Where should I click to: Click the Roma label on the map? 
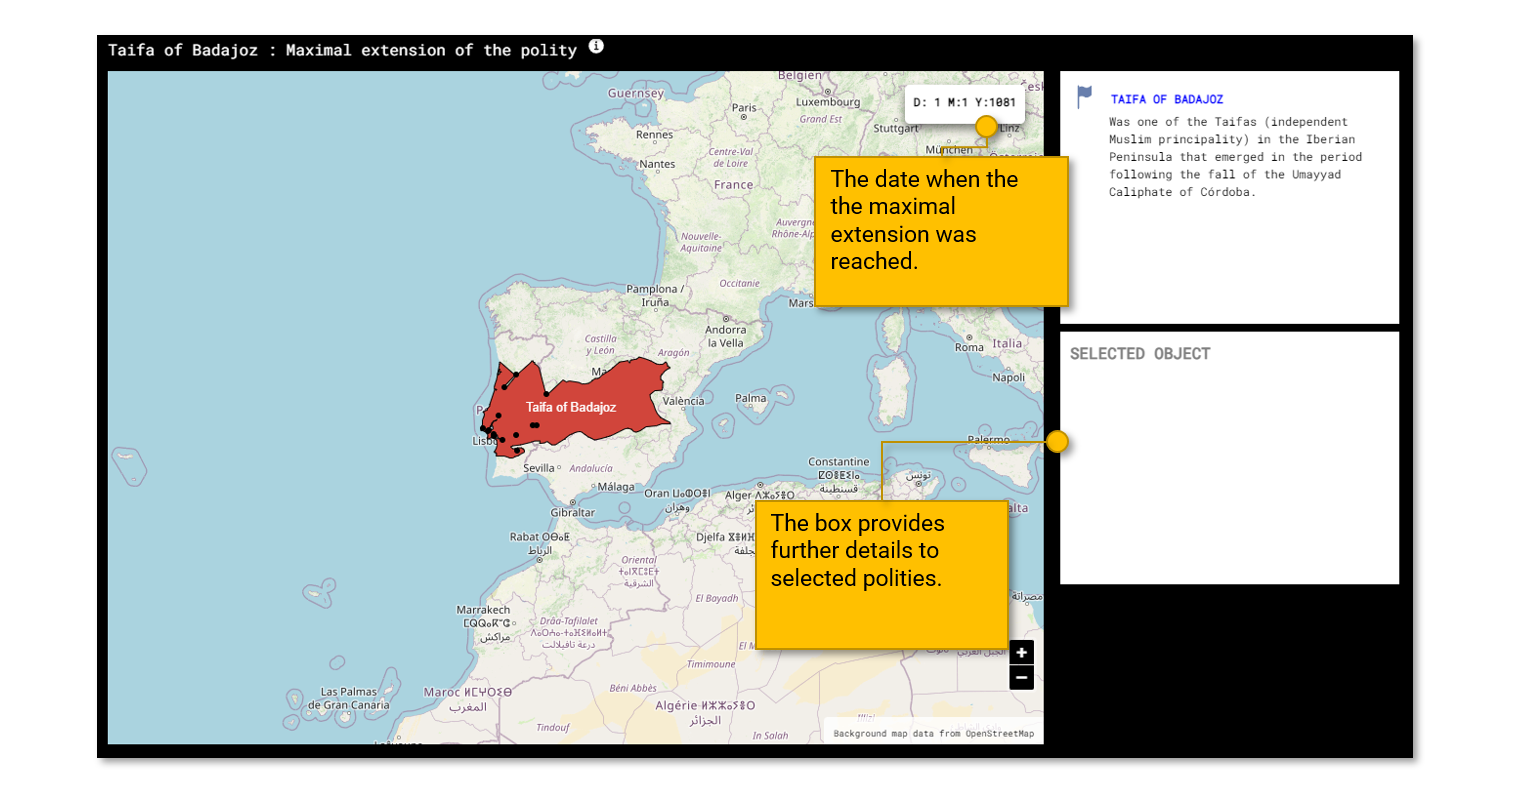(969, 347)
